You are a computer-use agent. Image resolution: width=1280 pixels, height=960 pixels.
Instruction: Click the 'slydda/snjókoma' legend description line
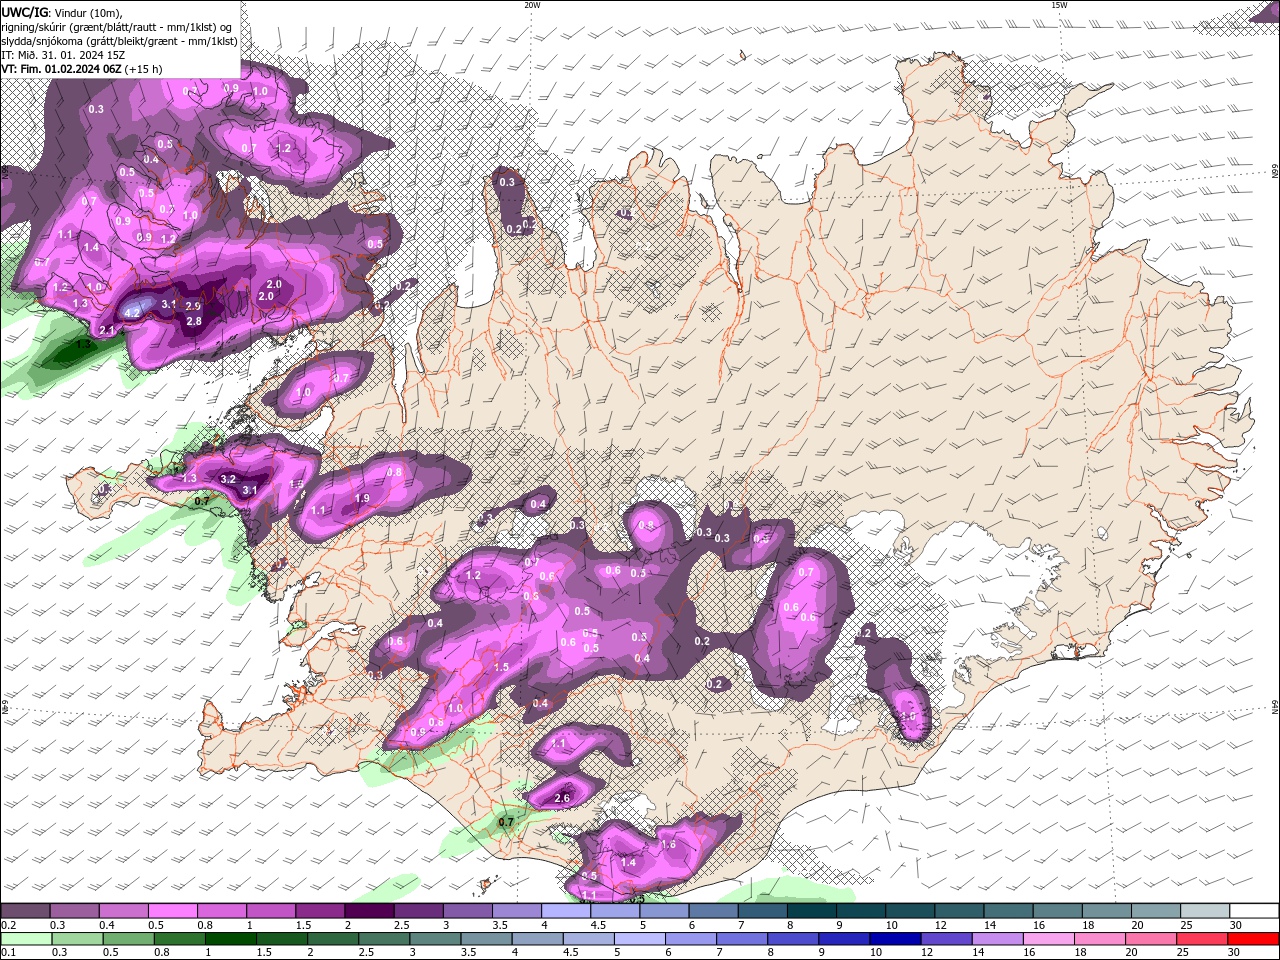pos(119,41)
